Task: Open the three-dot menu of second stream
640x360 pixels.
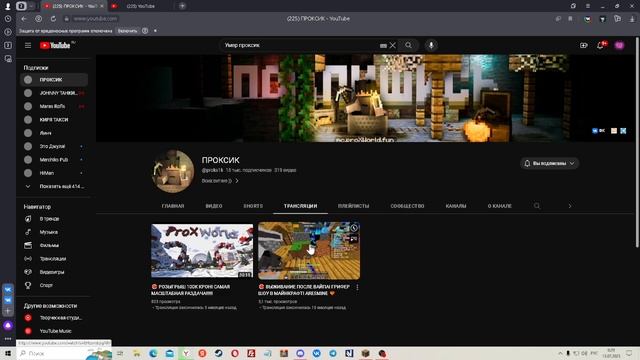Action: point(357,287)
